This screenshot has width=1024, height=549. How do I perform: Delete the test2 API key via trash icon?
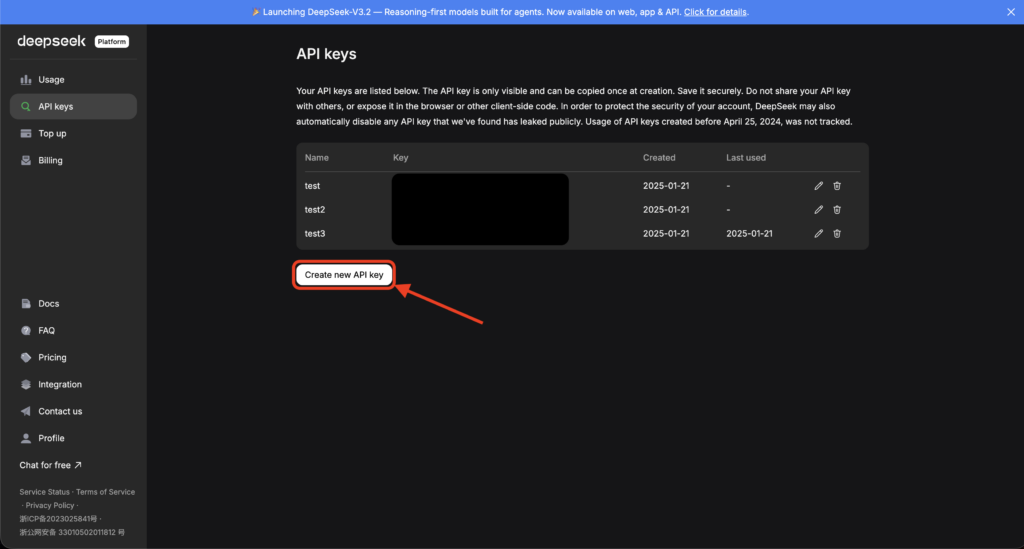pos(837,209)
